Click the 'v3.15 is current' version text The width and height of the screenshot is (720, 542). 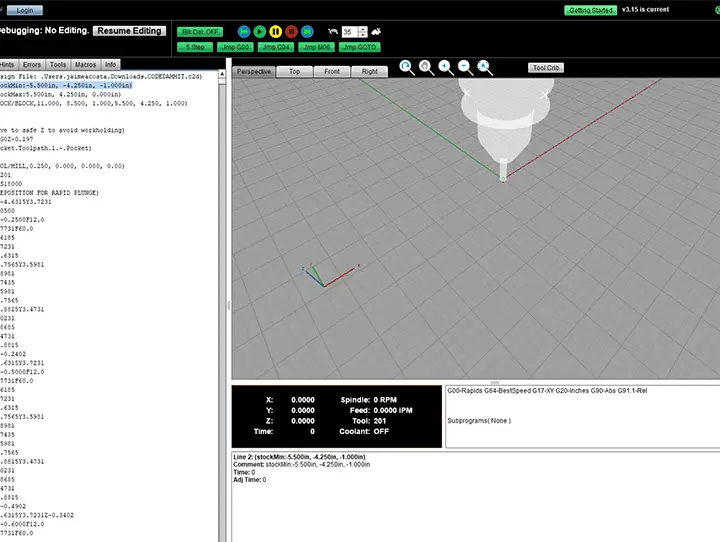click(x=645, y=9)
